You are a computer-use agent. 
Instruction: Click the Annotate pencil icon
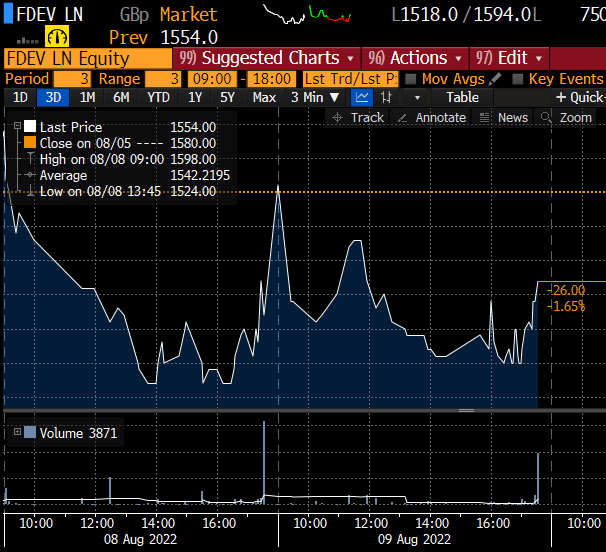coord(402,118)
